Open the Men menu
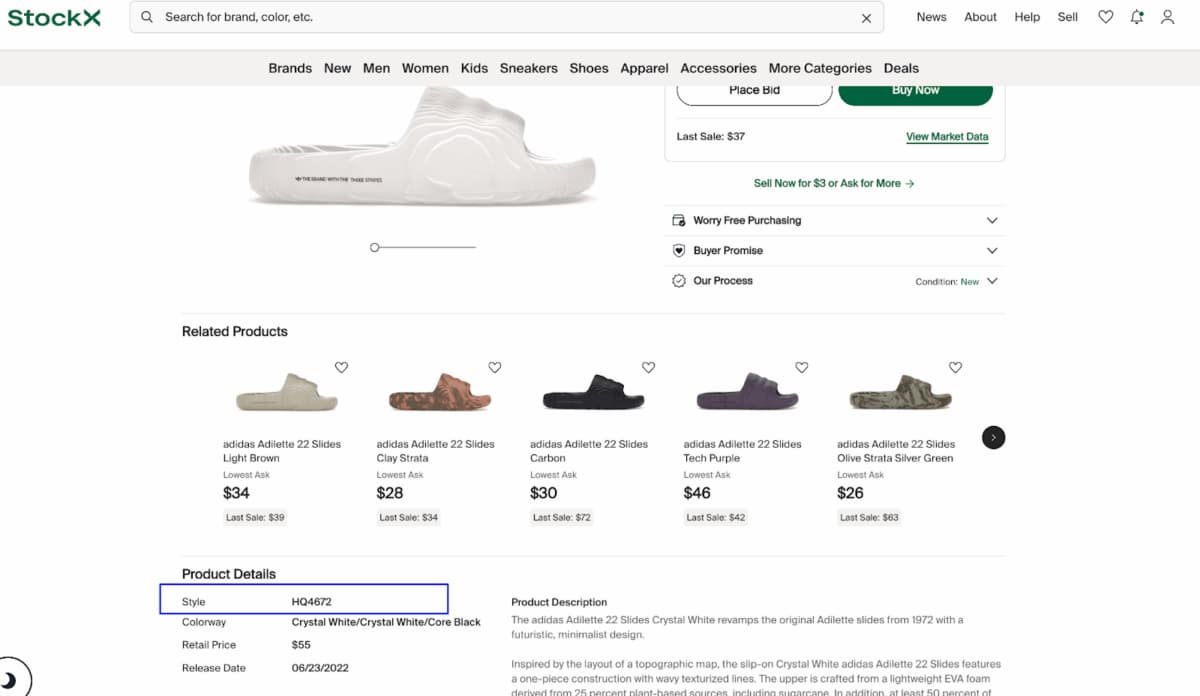The width and height of the screenshot is (1200, 696). 376,68
